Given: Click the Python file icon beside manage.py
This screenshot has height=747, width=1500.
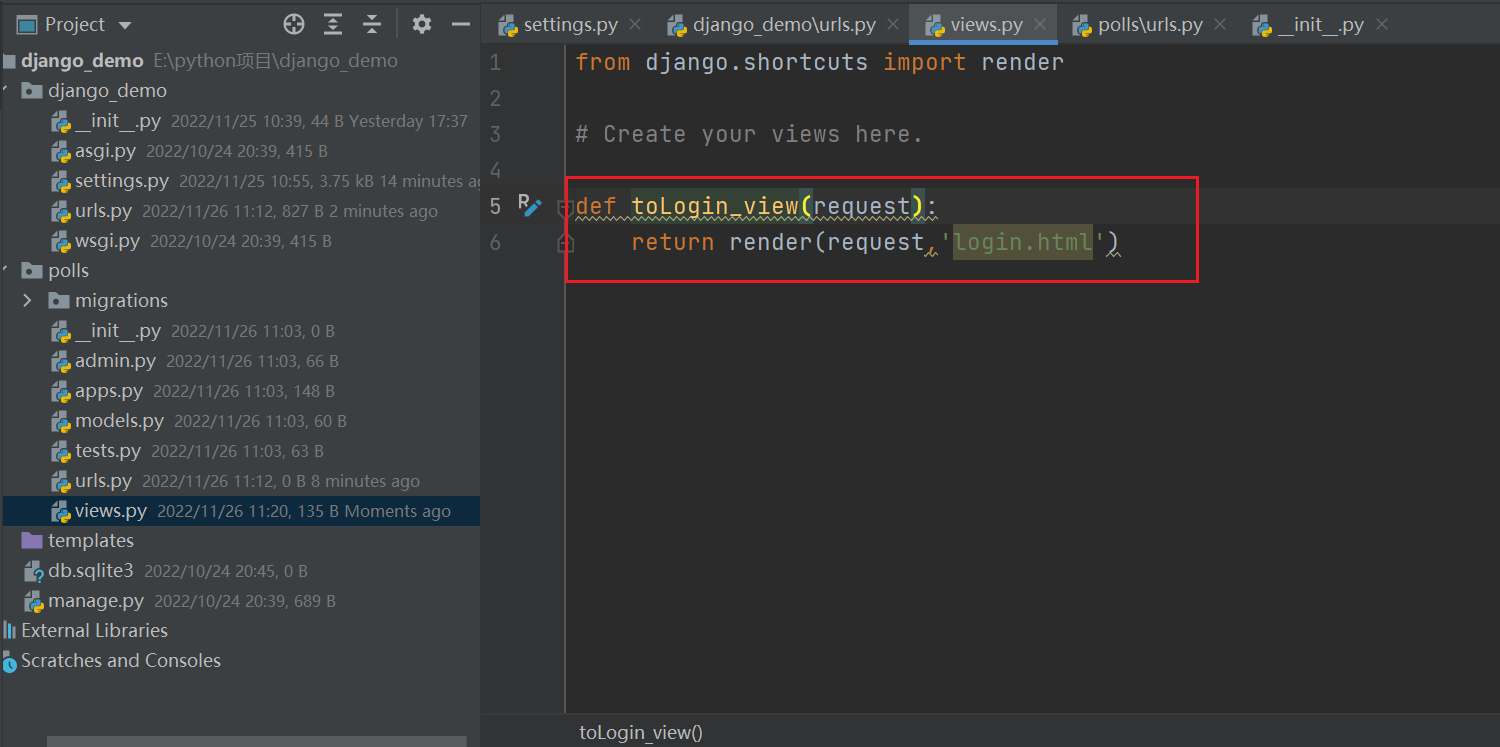Looking at the screenshot, I should (33, 602).
